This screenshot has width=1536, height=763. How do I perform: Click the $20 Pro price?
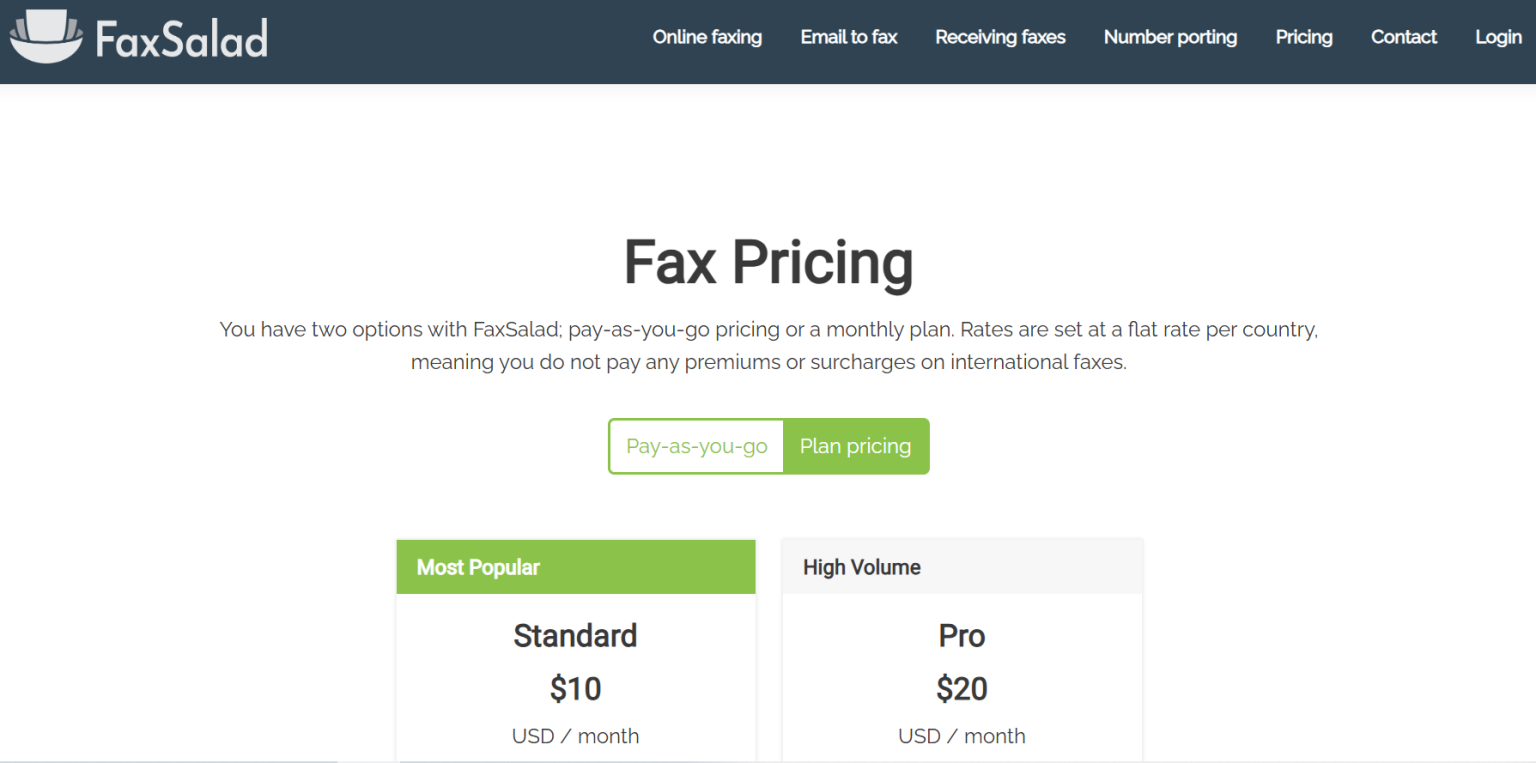click(x=961, y=688)
